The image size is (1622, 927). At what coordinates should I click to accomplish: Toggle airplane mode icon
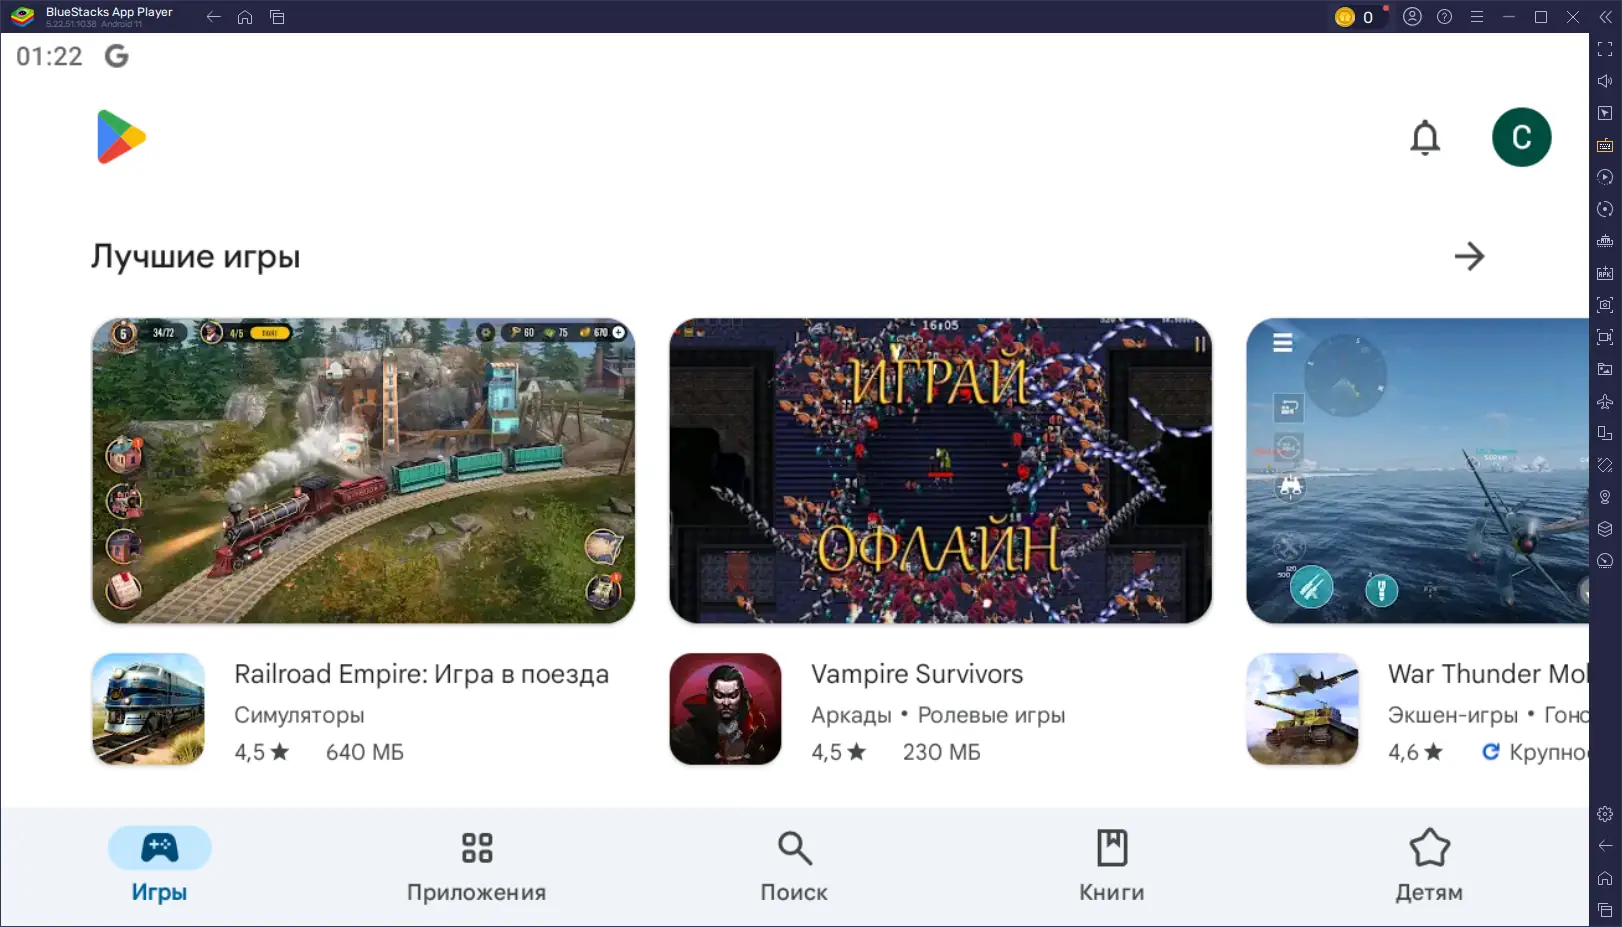pyautogui.click(x=1605, y=401)
